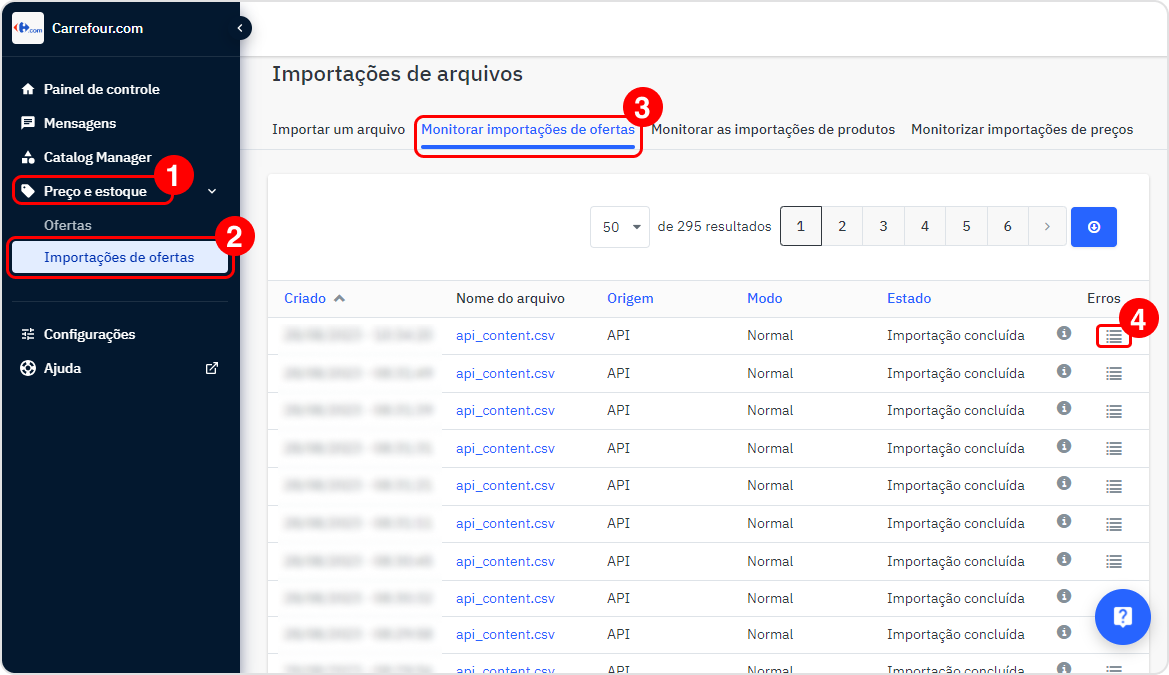
Task: Click the blue button next to pagination
Action: coord(1094,227)
